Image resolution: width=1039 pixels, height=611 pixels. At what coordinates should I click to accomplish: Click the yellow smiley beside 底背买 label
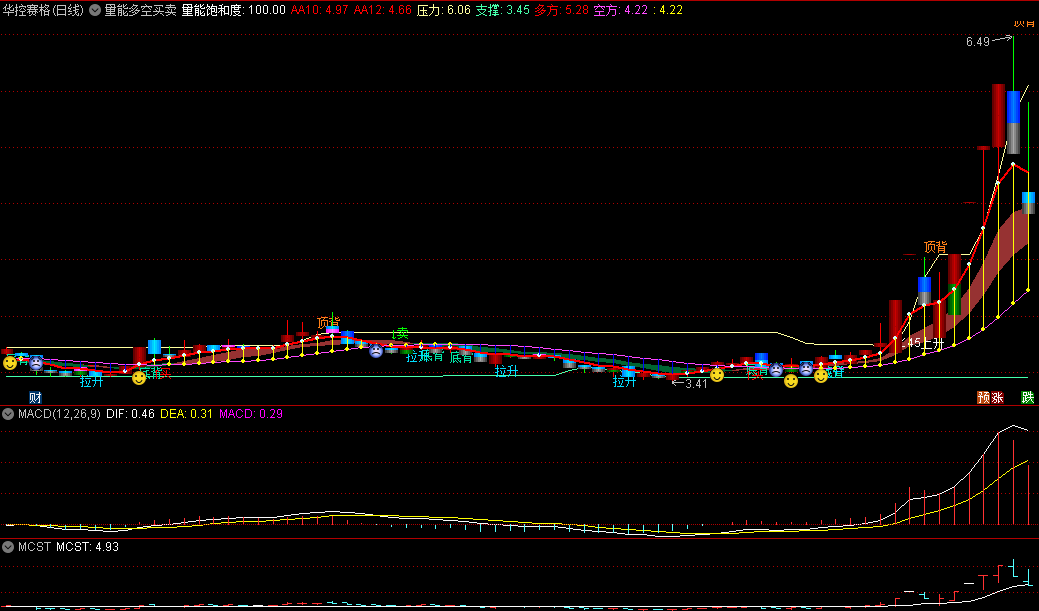click(x=138, y=378)
